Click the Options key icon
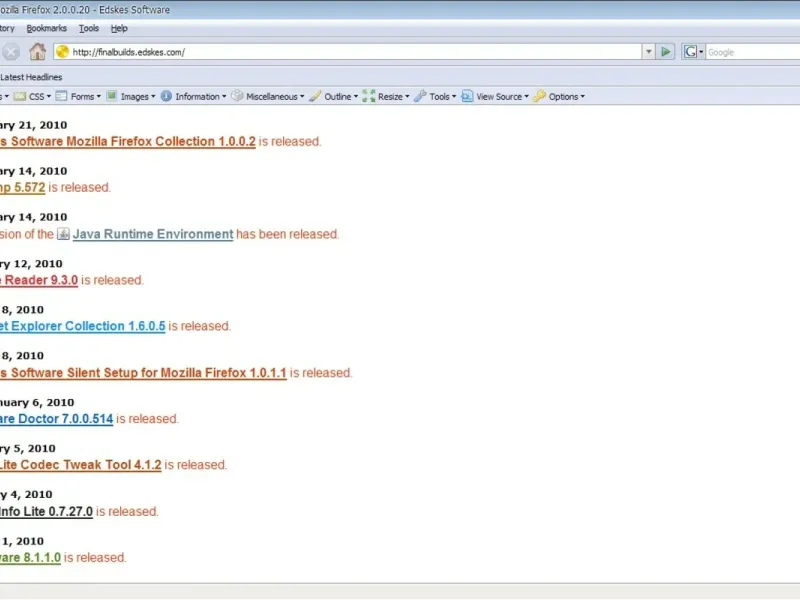 (x=539, y=96)
